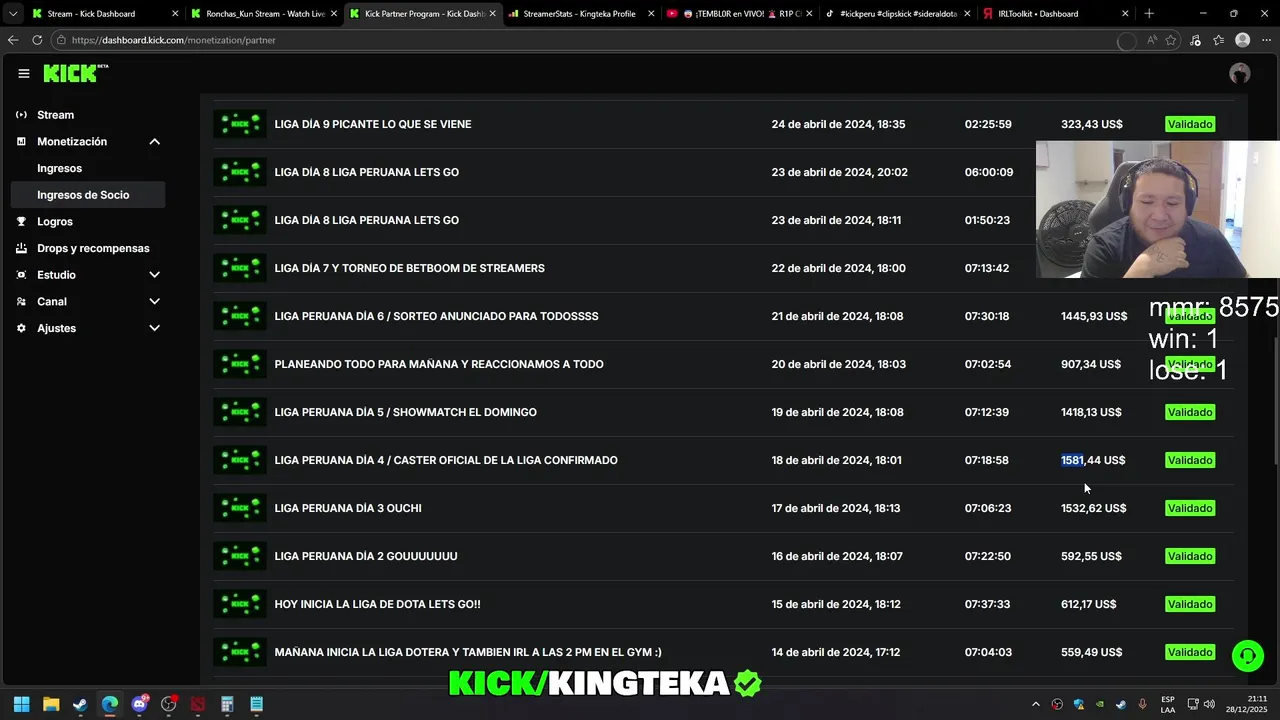1280x720 pixels.
Task: Open browser settings and more menu
Action: click(x=1265, y=40)
